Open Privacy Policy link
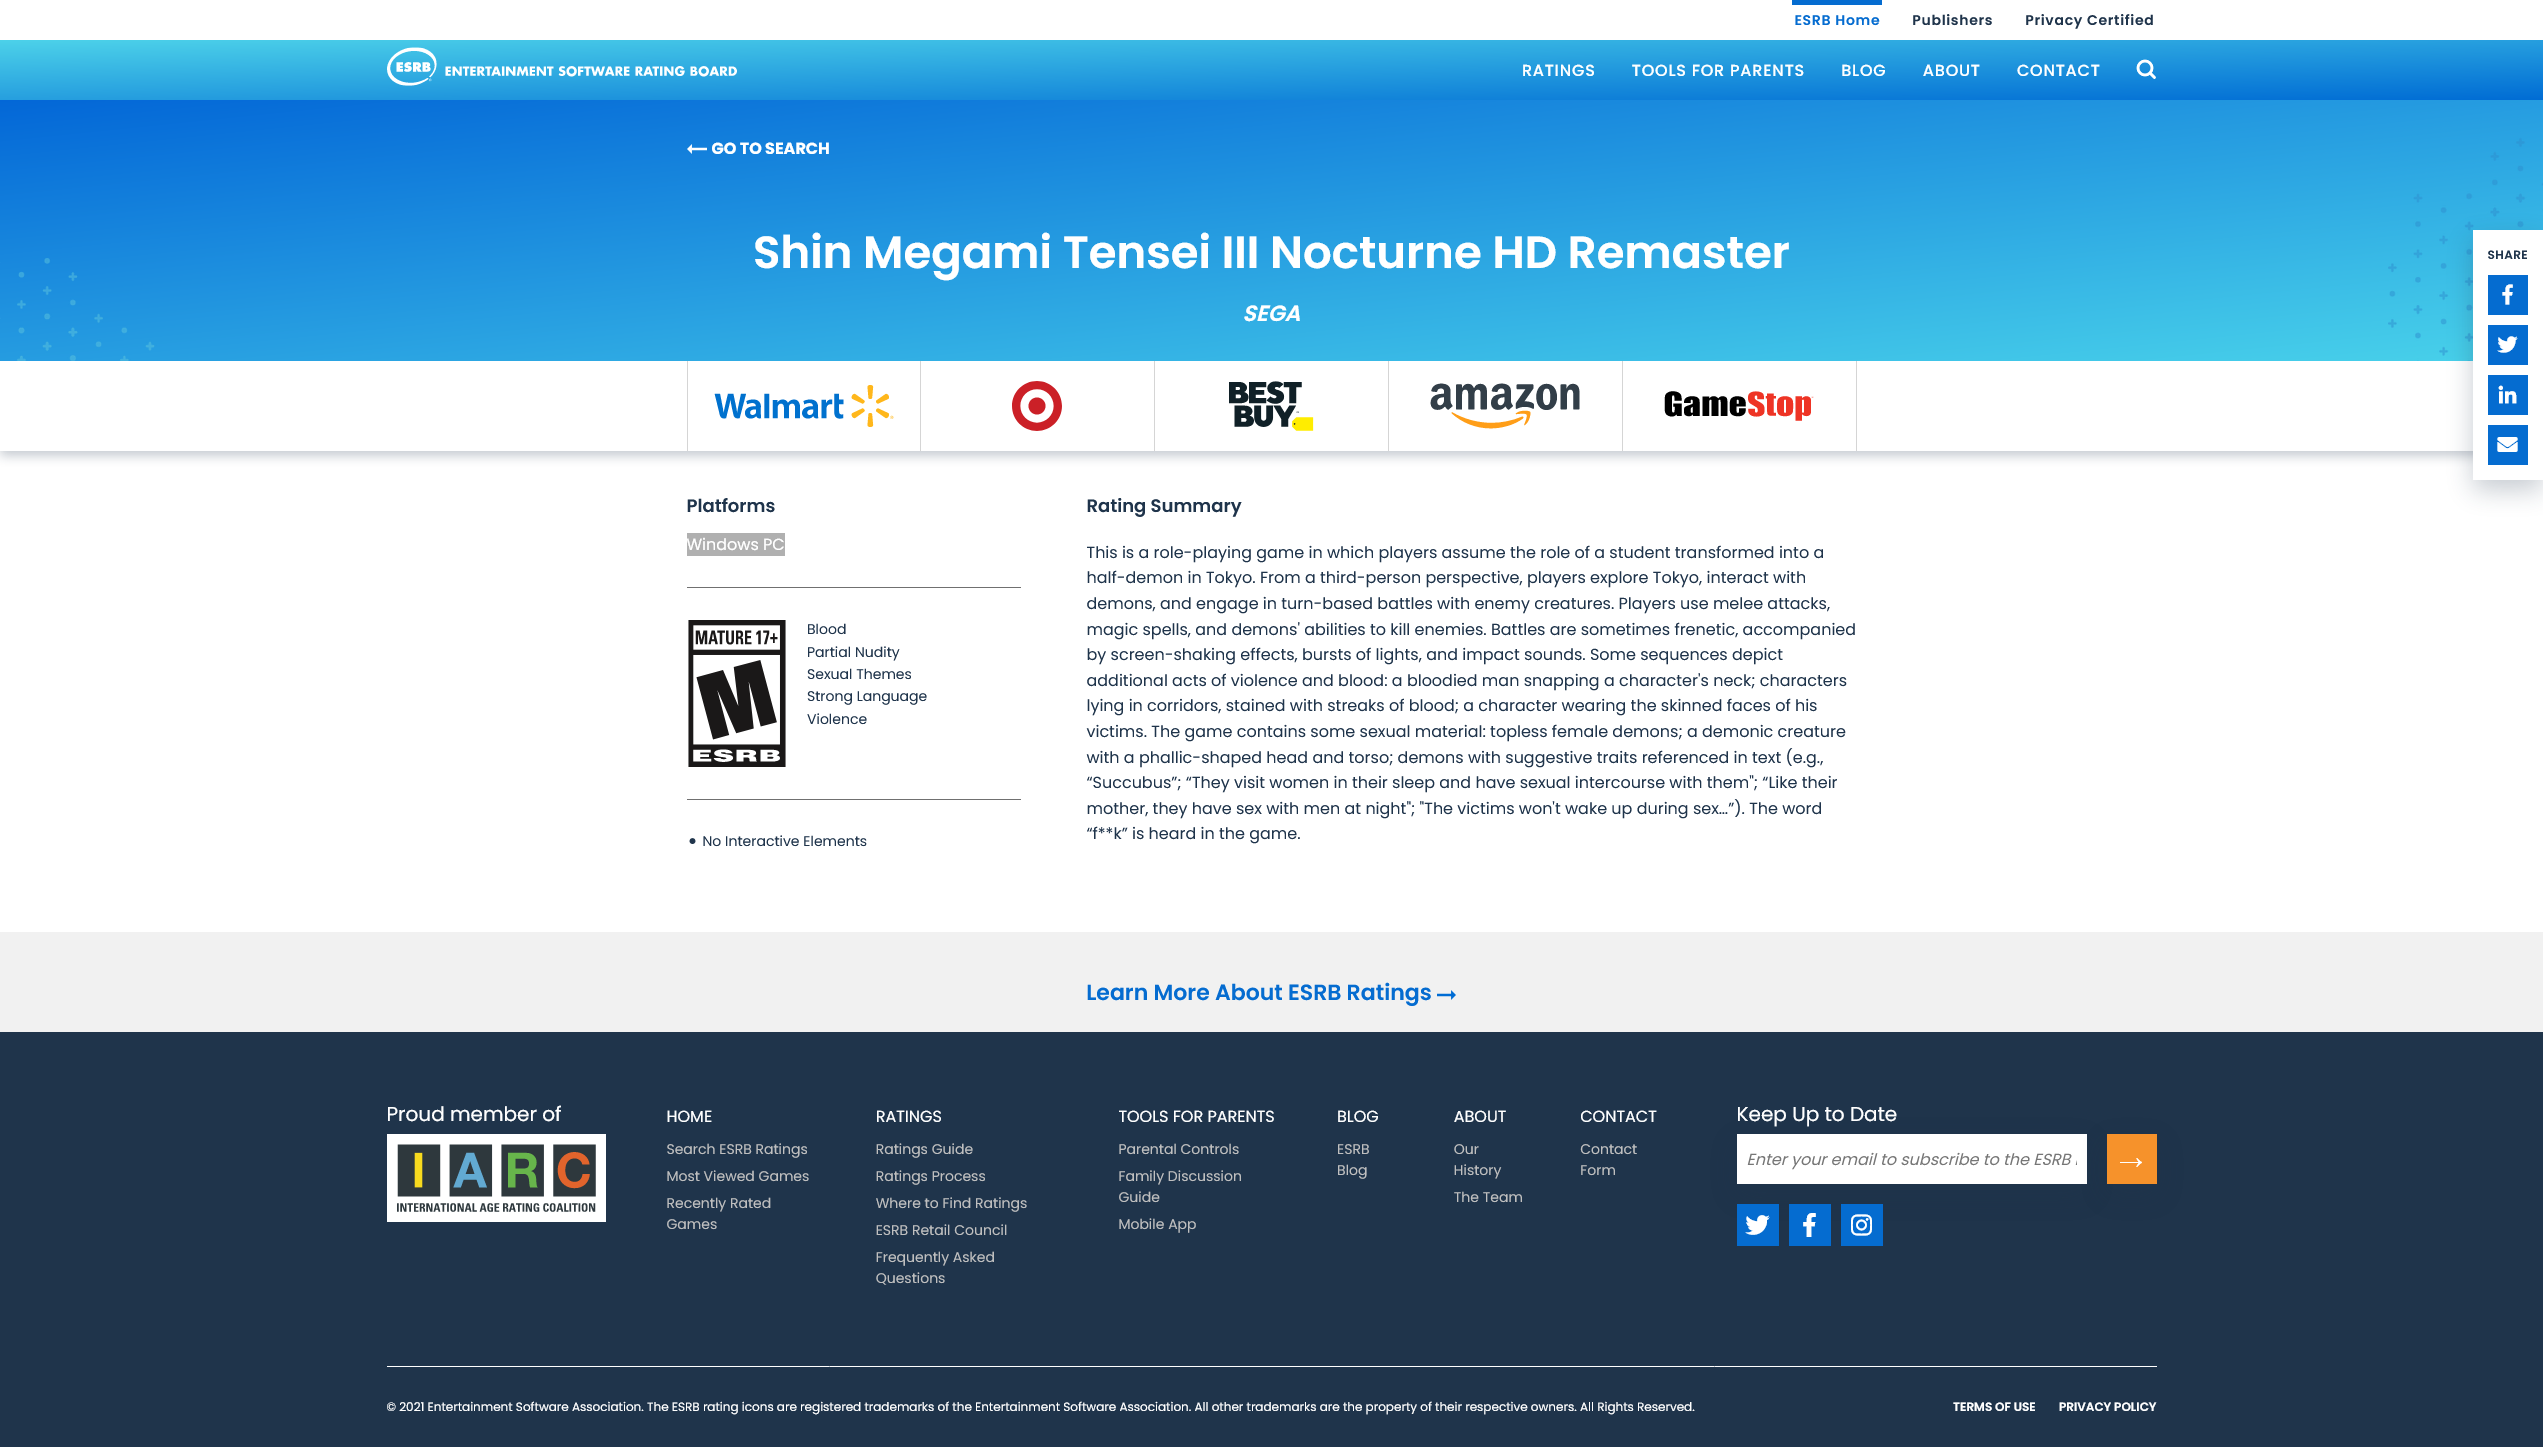2543x1447 pixels. (2107, 1406)
